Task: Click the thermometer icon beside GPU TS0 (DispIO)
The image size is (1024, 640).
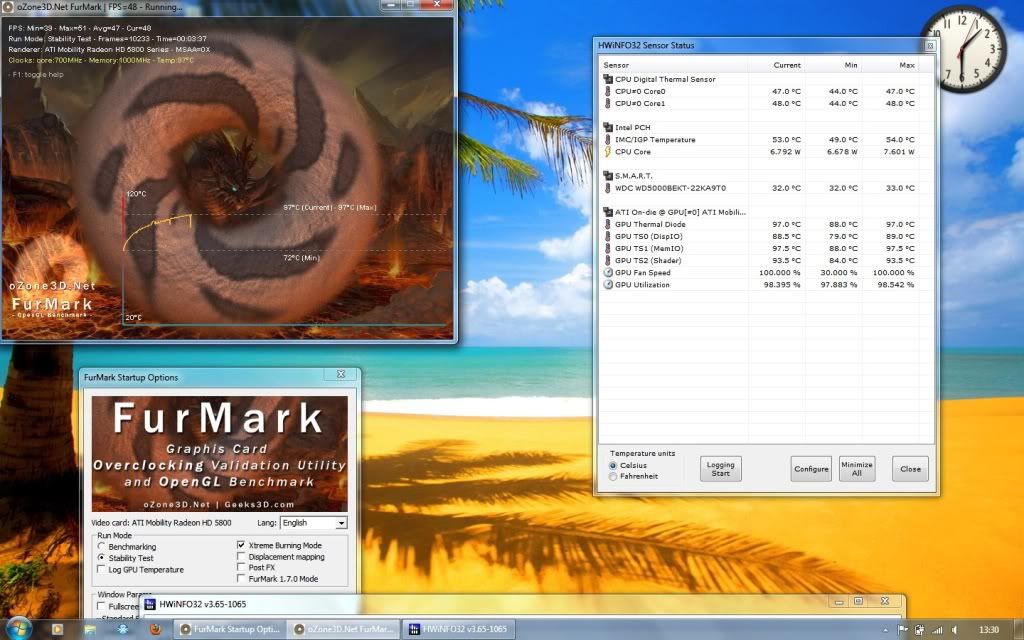Action: [x=607, y=236]
